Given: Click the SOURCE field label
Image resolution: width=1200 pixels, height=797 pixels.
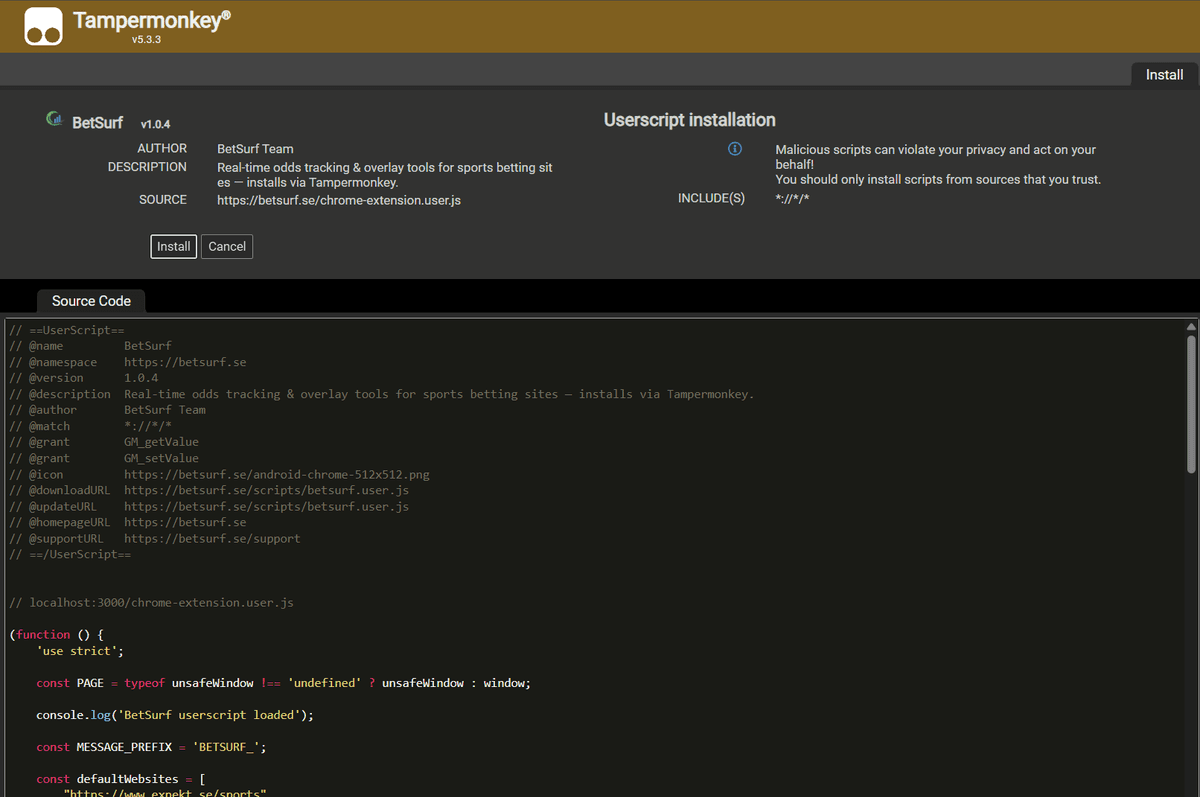Looking at the screenshot, I should point(163,200).
